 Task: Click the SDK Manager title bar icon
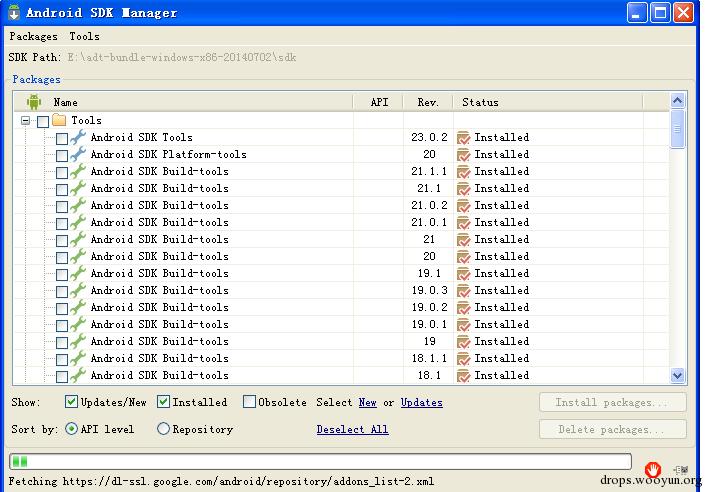click(14, 12)
